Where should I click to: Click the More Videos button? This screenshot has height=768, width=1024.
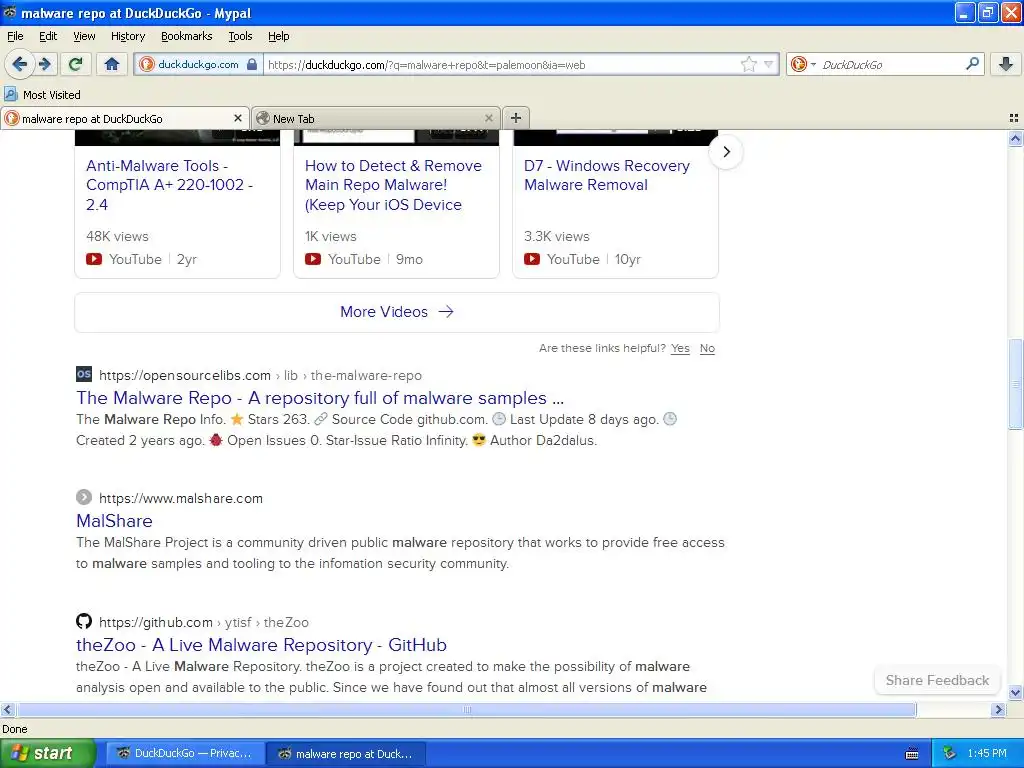[x=397, y=312]
